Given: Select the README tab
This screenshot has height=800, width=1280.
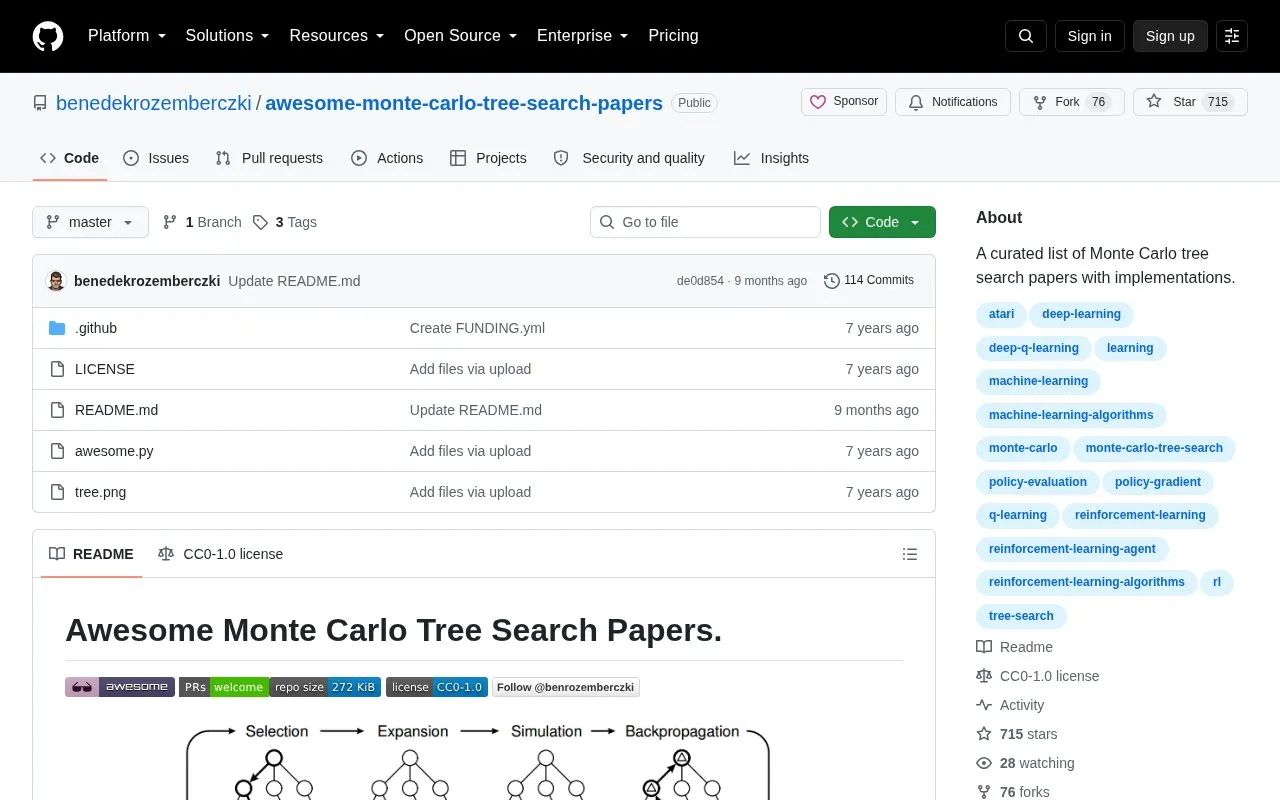Looking at the screenshot, I should 91,554.
